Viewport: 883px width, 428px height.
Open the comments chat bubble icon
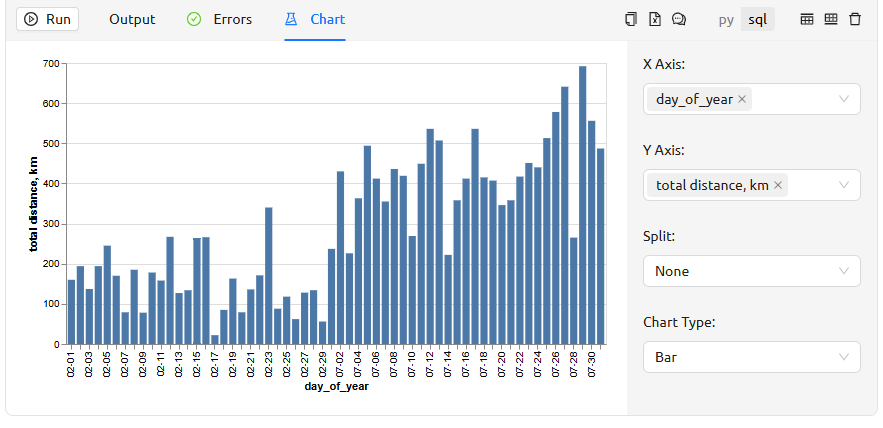click(x=679, y=19)
